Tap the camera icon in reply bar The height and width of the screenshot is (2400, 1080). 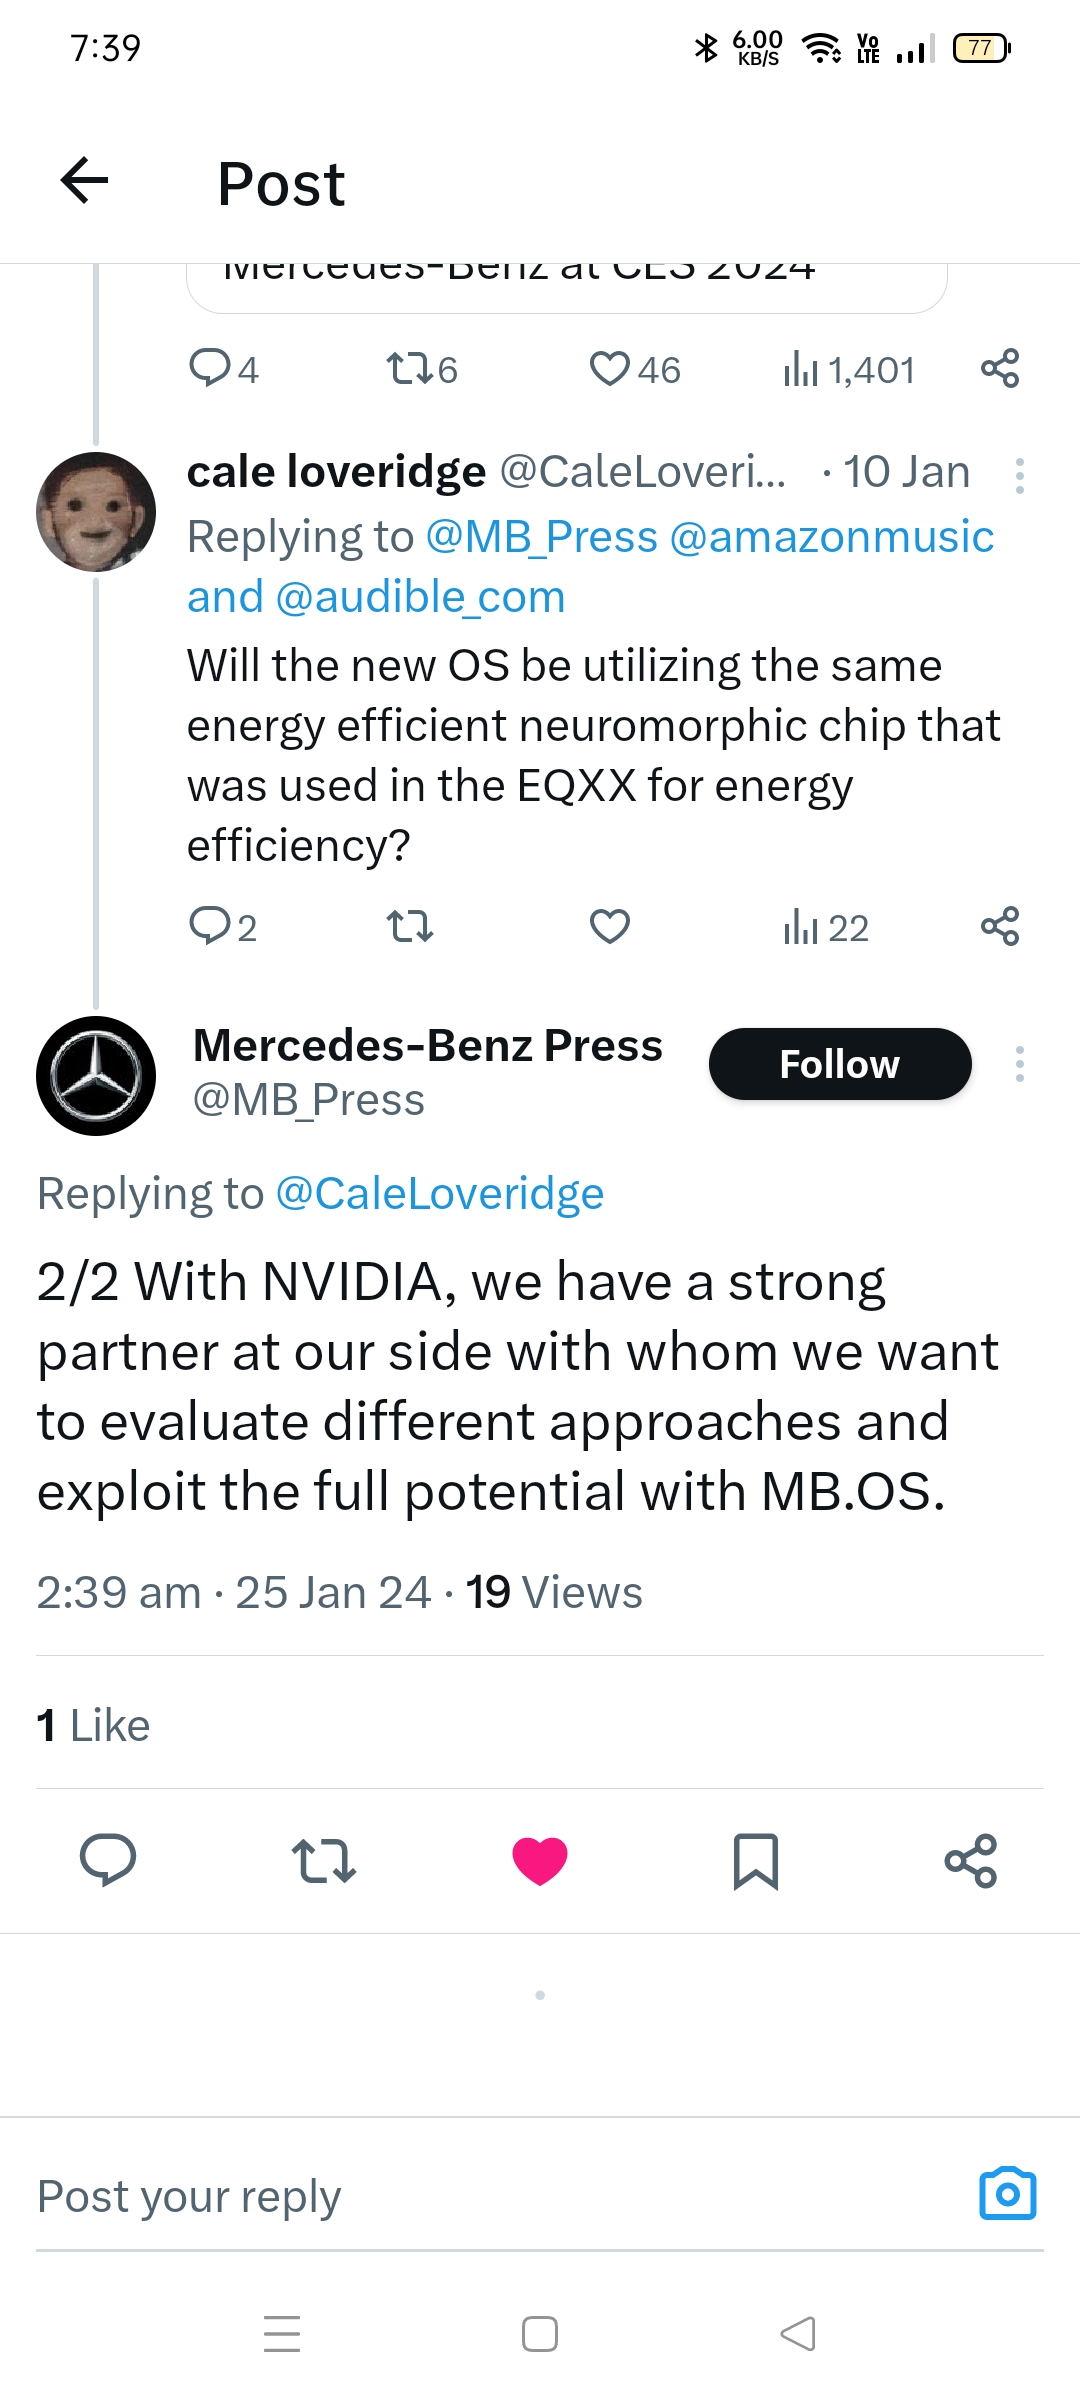click(x=1007, y=2194)
